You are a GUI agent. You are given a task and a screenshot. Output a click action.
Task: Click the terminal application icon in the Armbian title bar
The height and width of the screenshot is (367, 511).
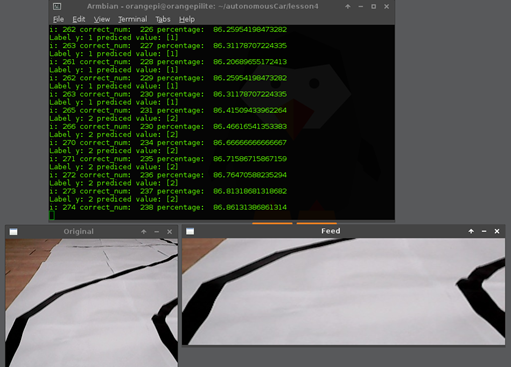click(x=57, y=6)
